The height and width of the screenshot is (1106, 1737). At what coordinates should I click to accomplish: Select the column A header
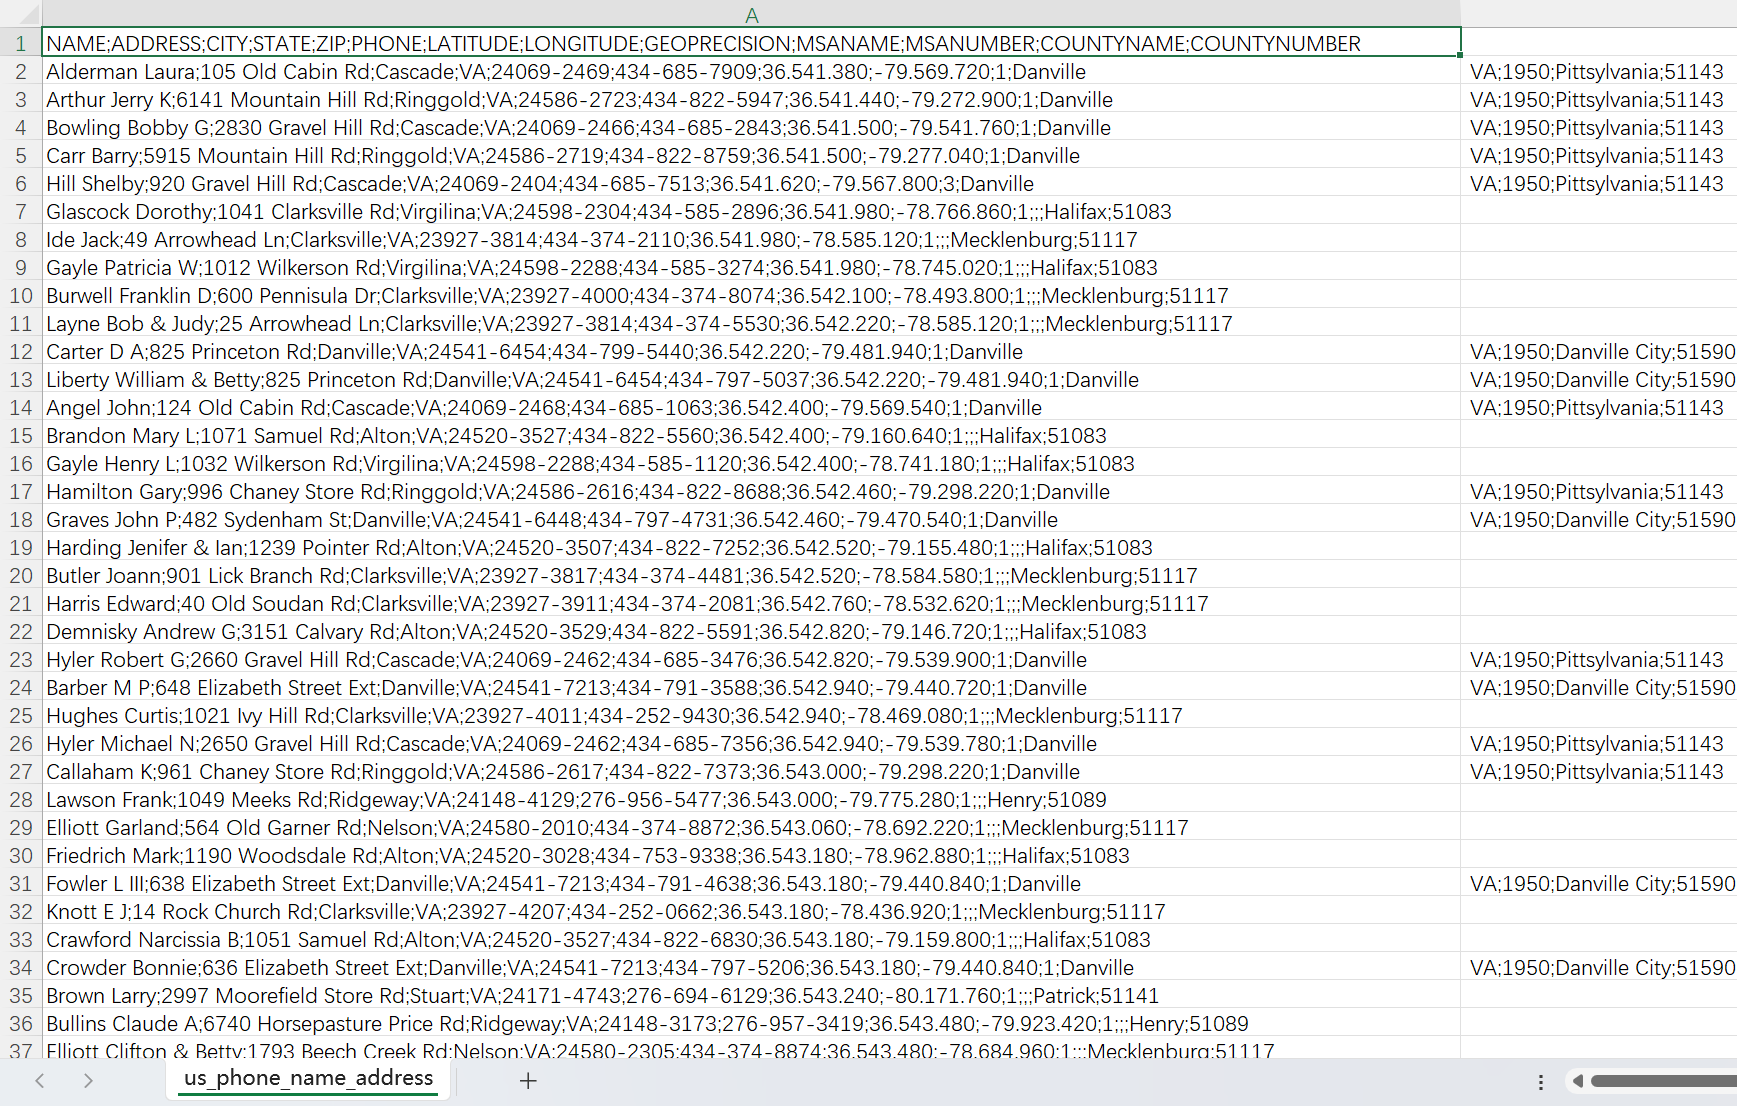pos(751,15)
